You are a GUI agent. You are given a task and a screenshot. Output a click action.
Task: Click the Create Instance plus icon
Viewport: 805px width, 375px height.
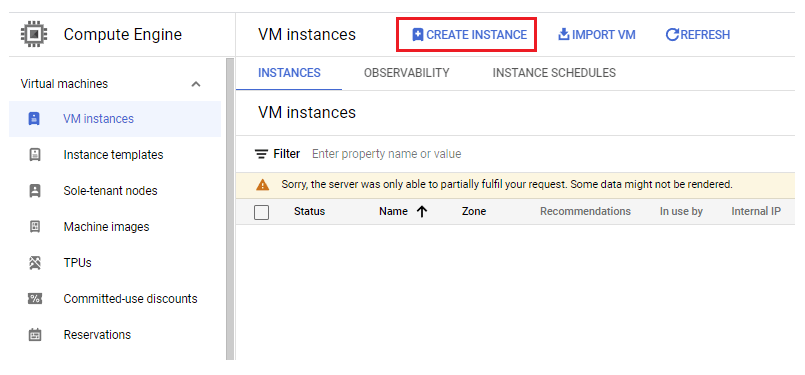[x=418, y=35]
